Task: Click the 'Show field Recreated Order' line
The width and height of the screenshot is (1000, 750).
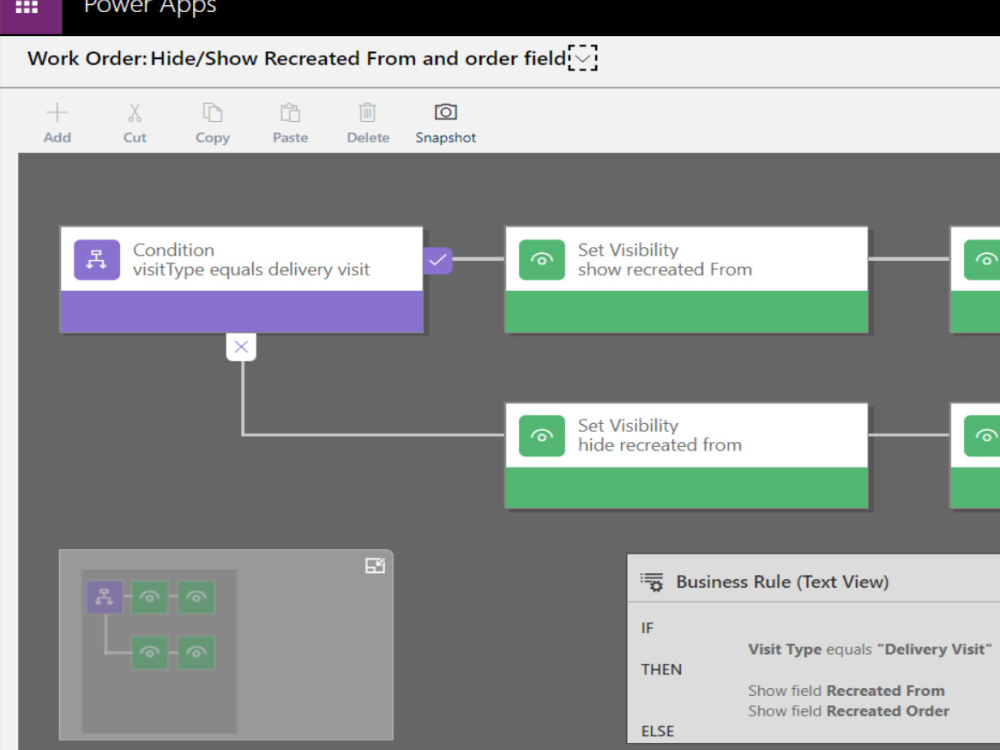Action: pos(849,711)
